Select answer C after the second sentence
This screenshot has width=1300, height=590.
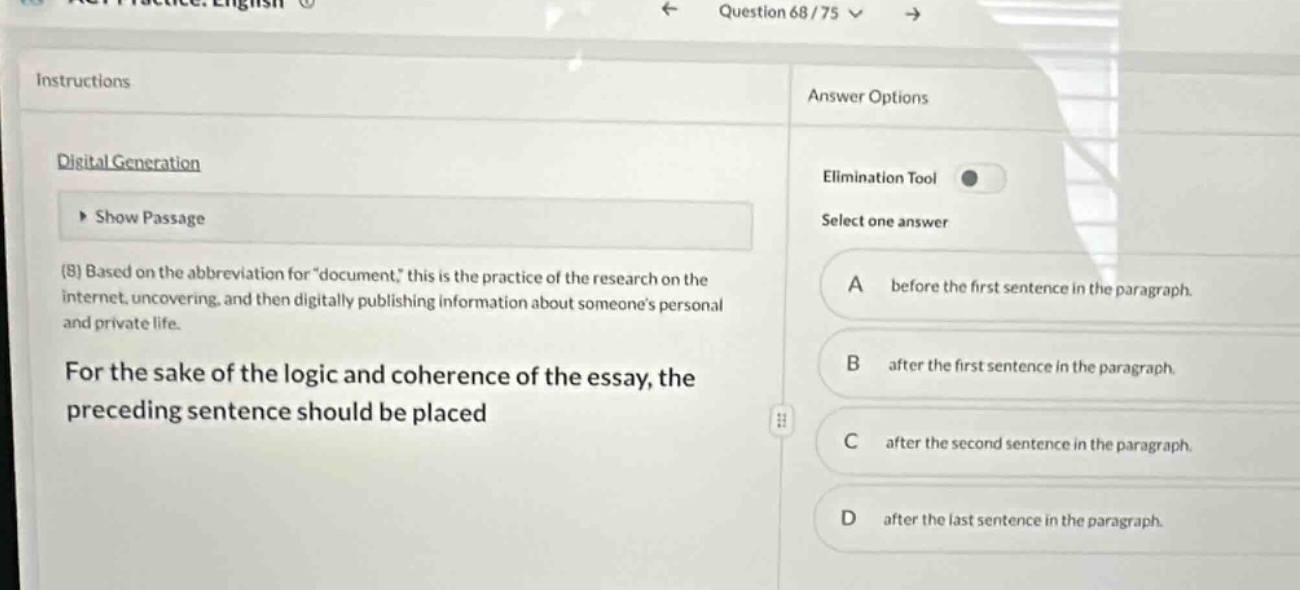pos(1057,443)
